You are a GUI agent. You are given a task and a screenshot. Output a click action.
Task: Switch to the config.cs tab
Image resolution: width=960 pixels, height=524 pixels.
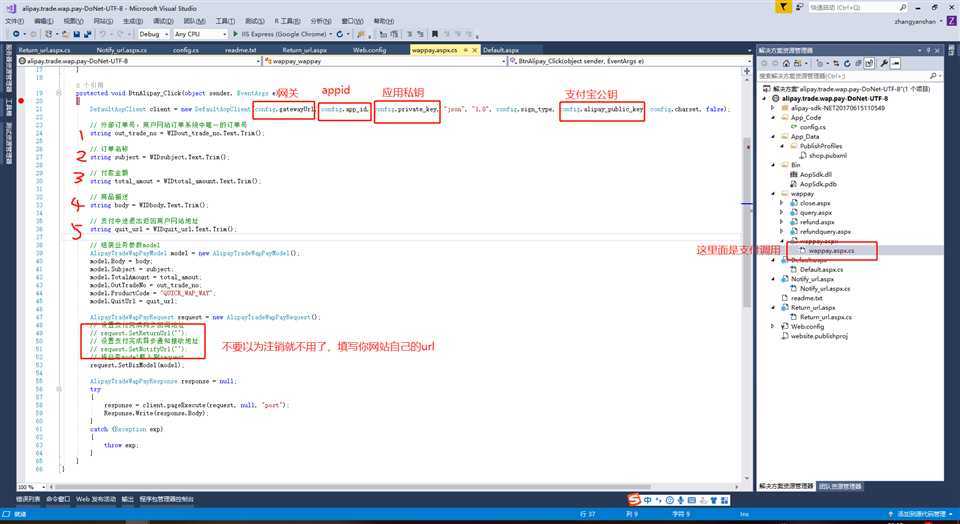point(186,50)
